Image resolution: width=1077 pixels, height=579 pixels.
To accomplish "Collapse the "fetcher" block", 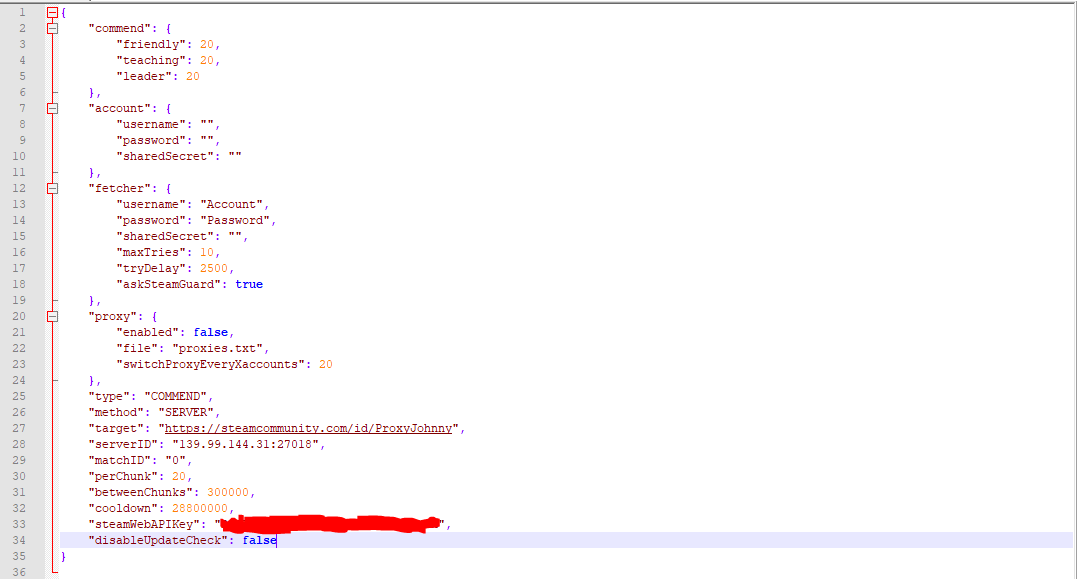I will tap(51, 188).
